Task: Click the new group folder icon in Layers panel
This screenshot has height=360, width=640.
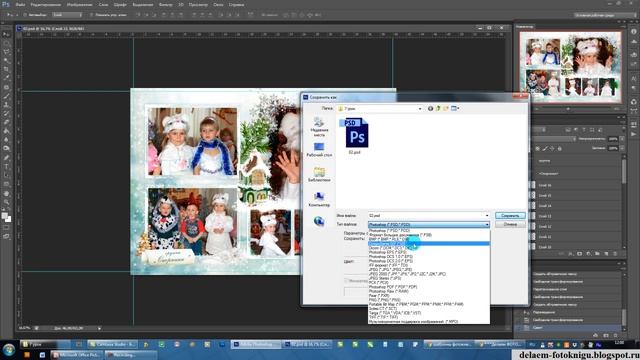Action: [597, 254]
